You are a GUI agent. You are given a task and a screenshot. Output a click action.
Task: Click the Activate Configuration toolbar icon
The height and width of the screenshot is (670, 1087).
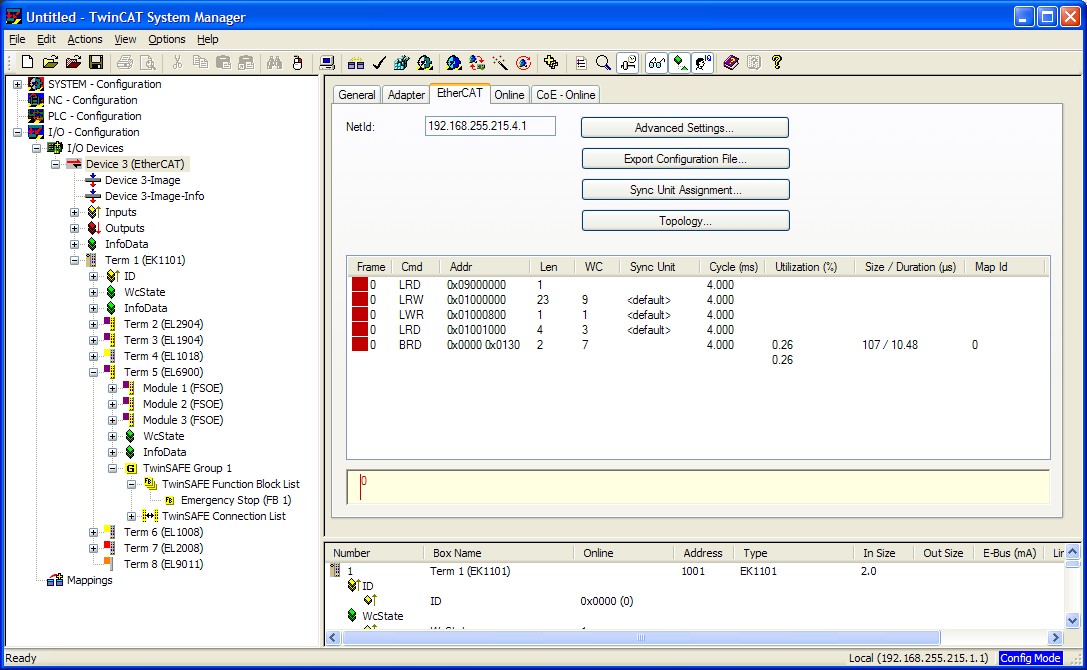(402, 62)
